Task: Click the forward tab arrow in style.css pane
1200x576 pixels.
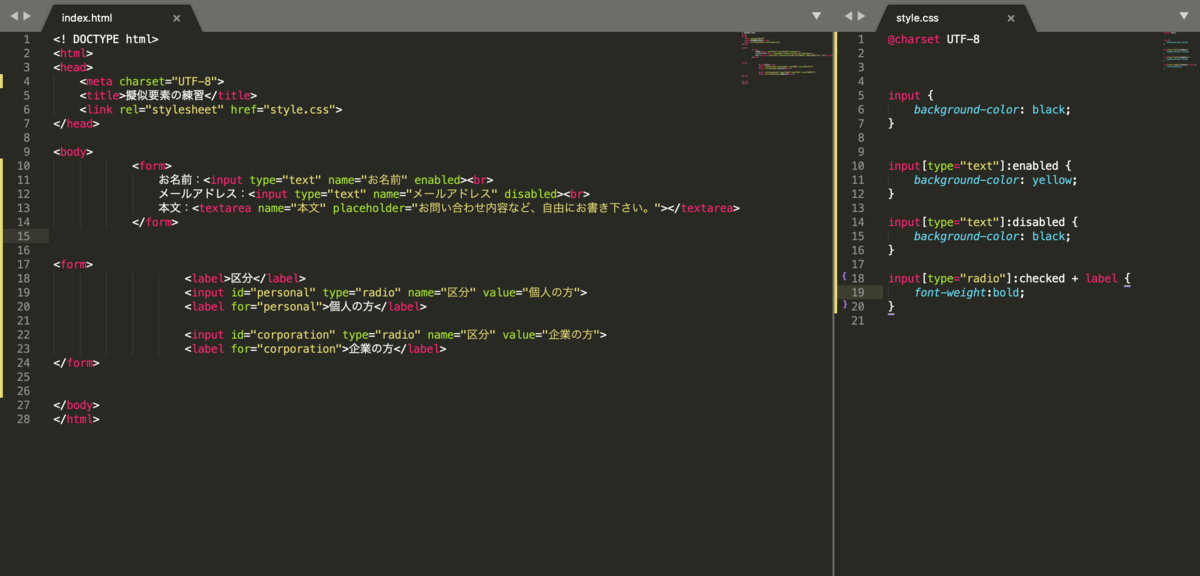Action: pyautogui.click(x=862, y=16)
